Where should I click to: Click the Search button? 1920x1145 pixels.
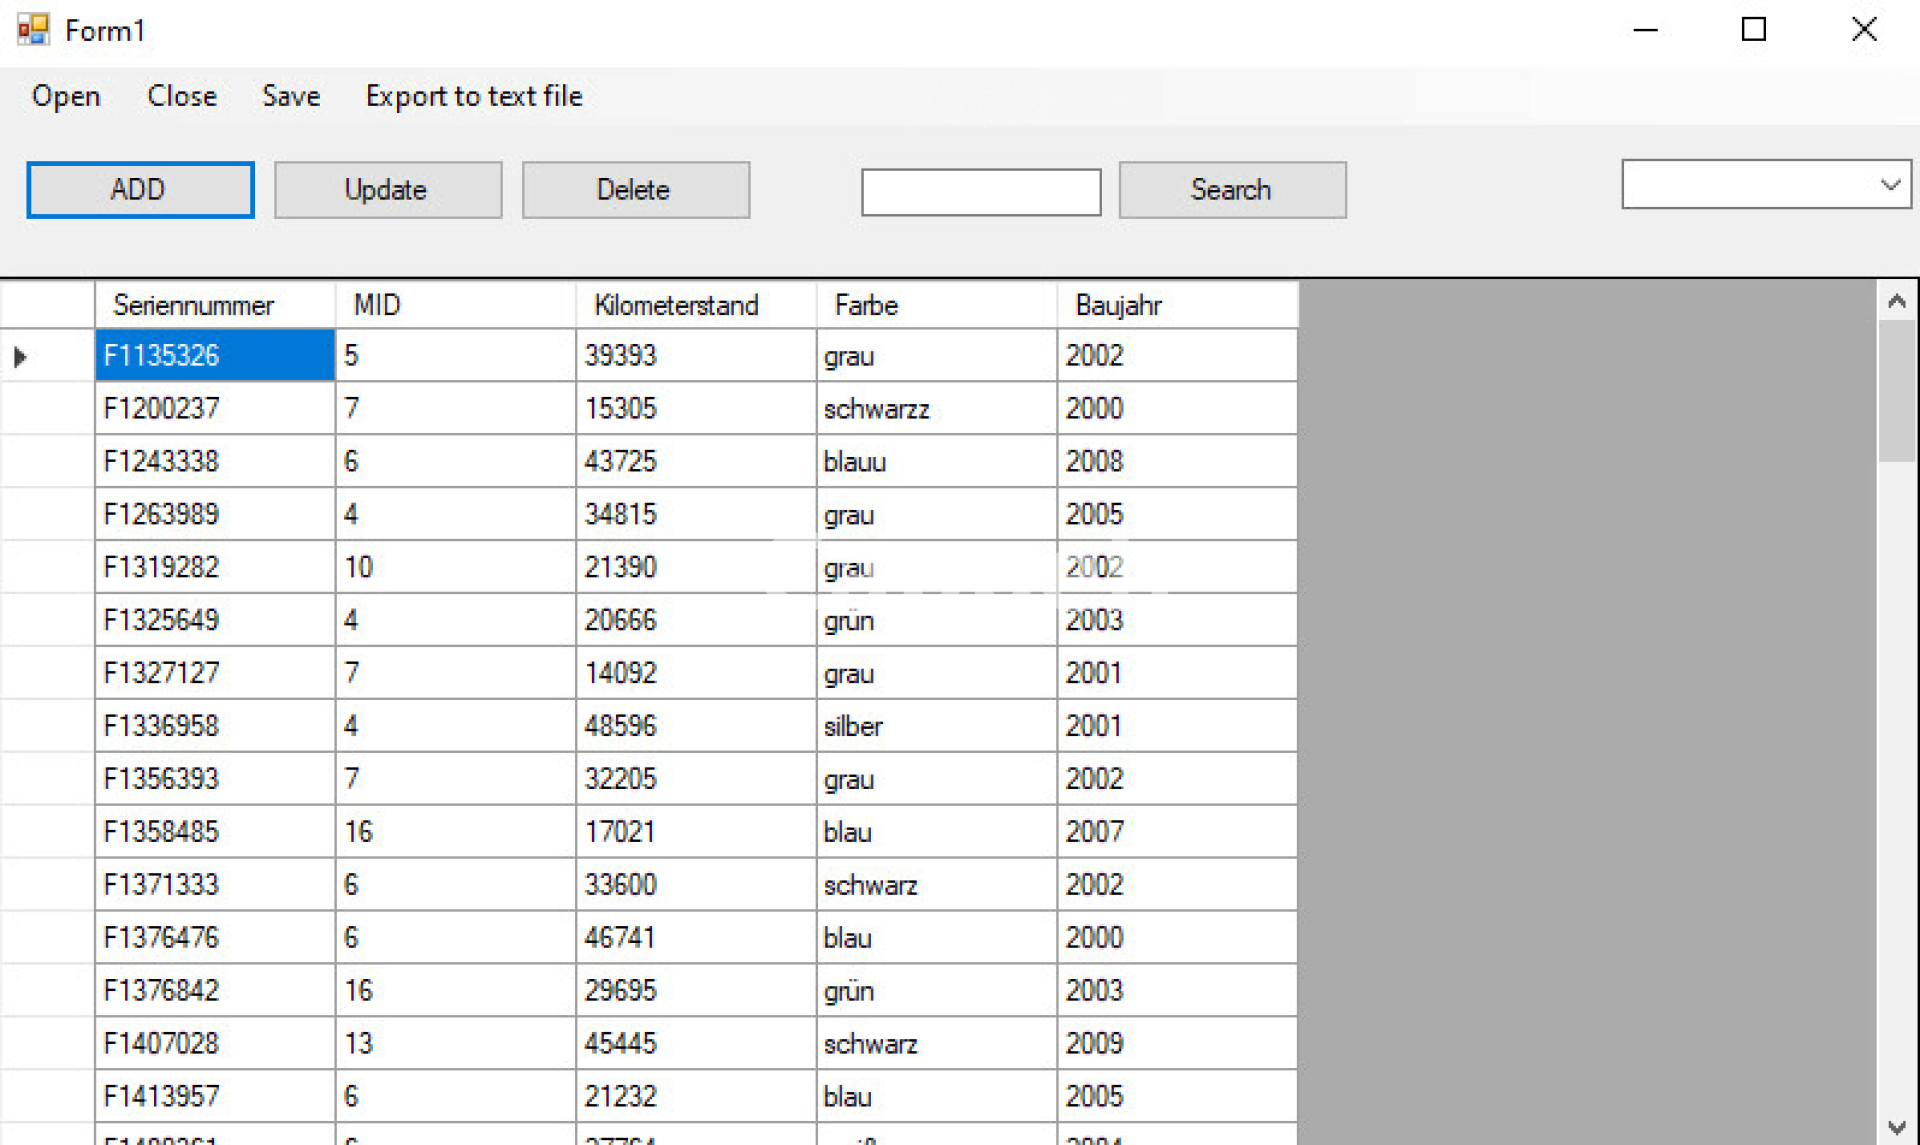[x=1232, y=190]
